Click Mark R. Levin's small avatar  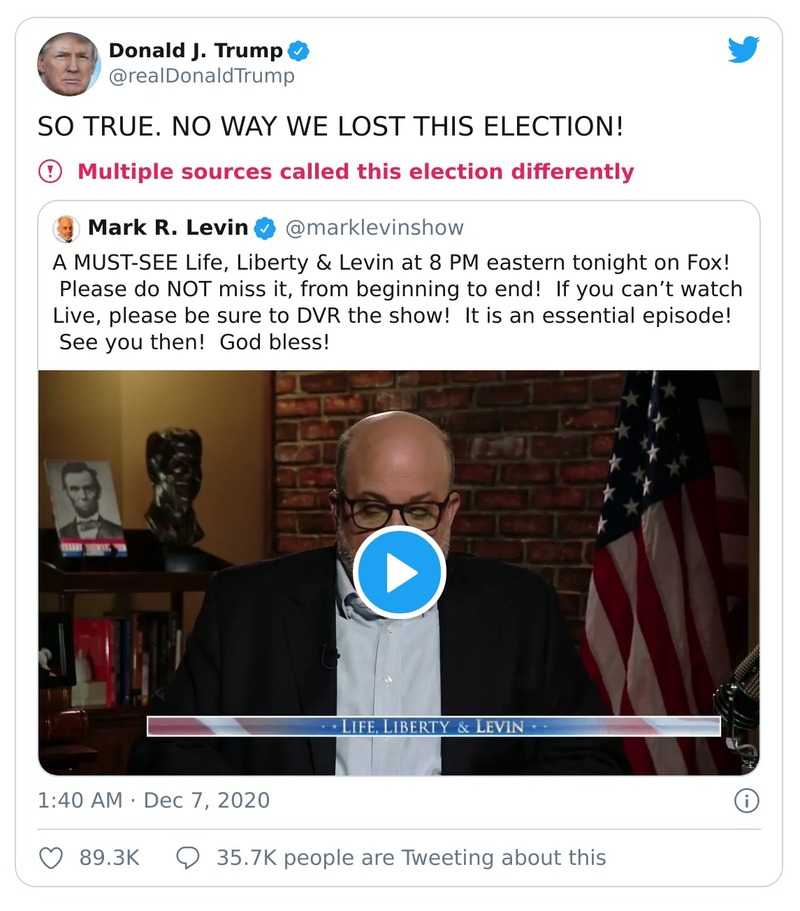[x=67, y=228]
